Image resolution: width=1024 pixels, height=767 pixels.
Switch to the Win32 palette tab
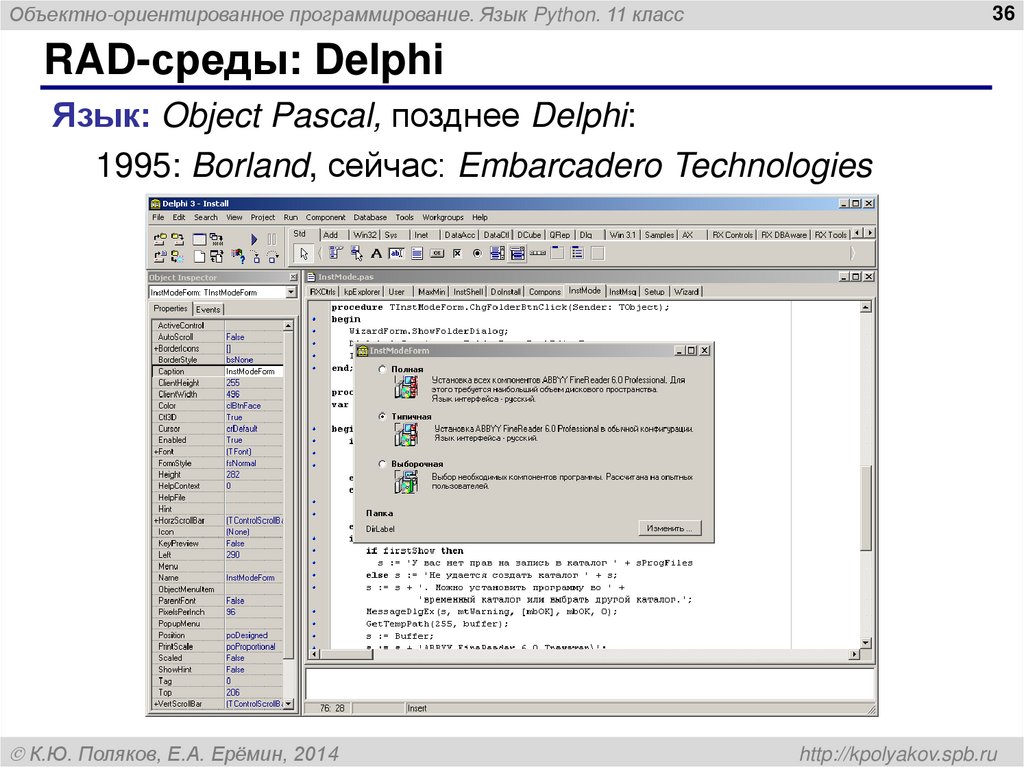coord(364,235)
